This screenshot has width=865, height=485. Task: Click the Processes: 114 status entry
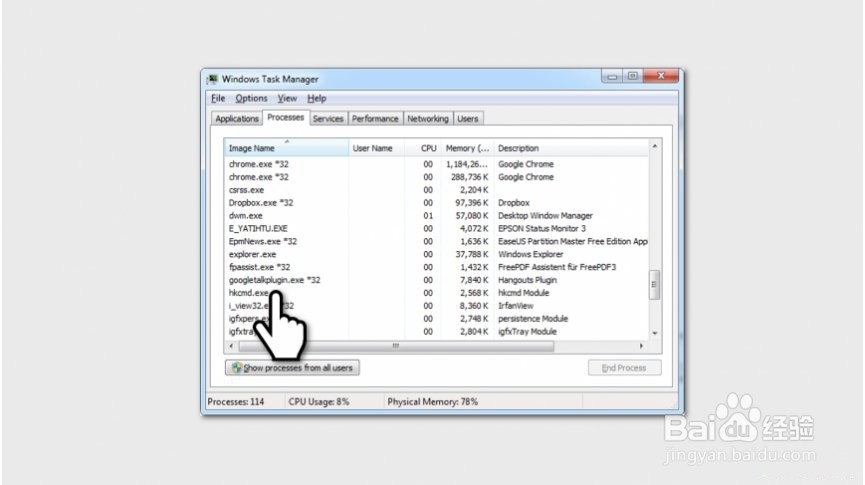click(236, 402)
